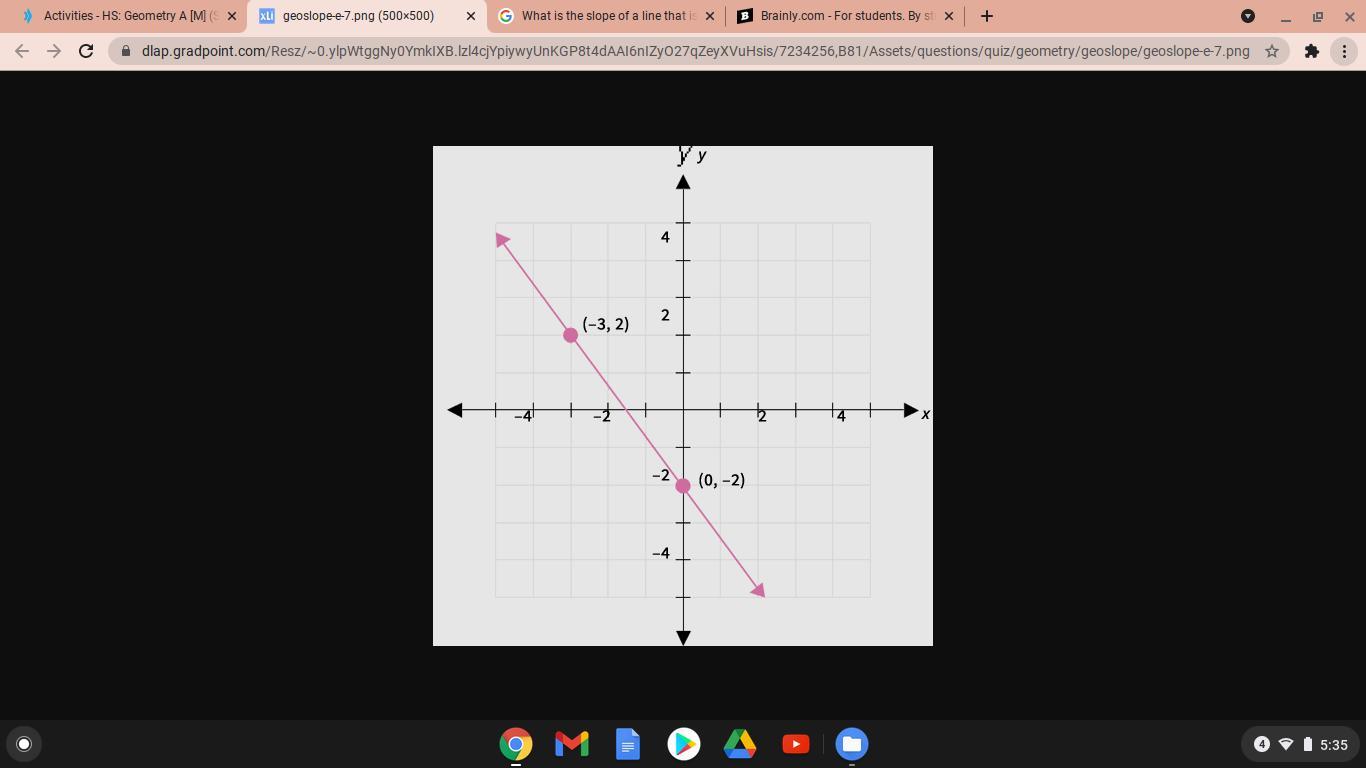Image resolution: width=1366 pixels, height=768 pixels.
Task: Open the 5:35 clock status area
Action: point(1334,744)
